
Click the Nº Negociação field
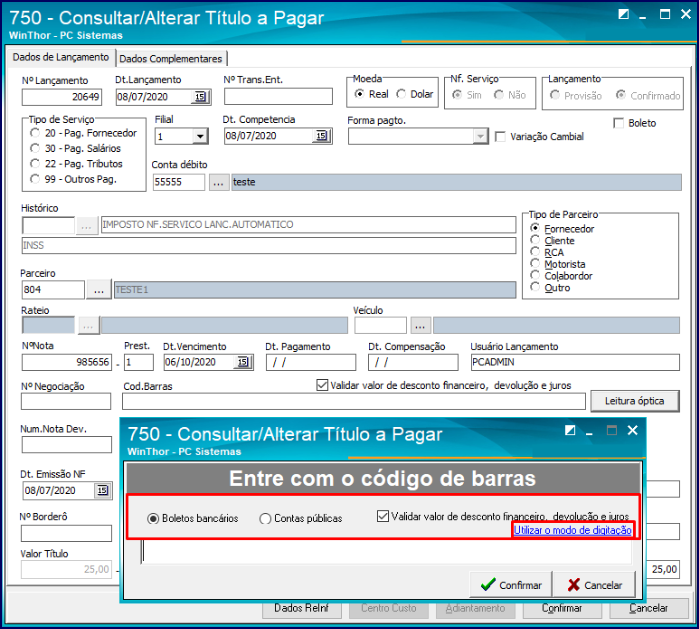pos(66,402)
